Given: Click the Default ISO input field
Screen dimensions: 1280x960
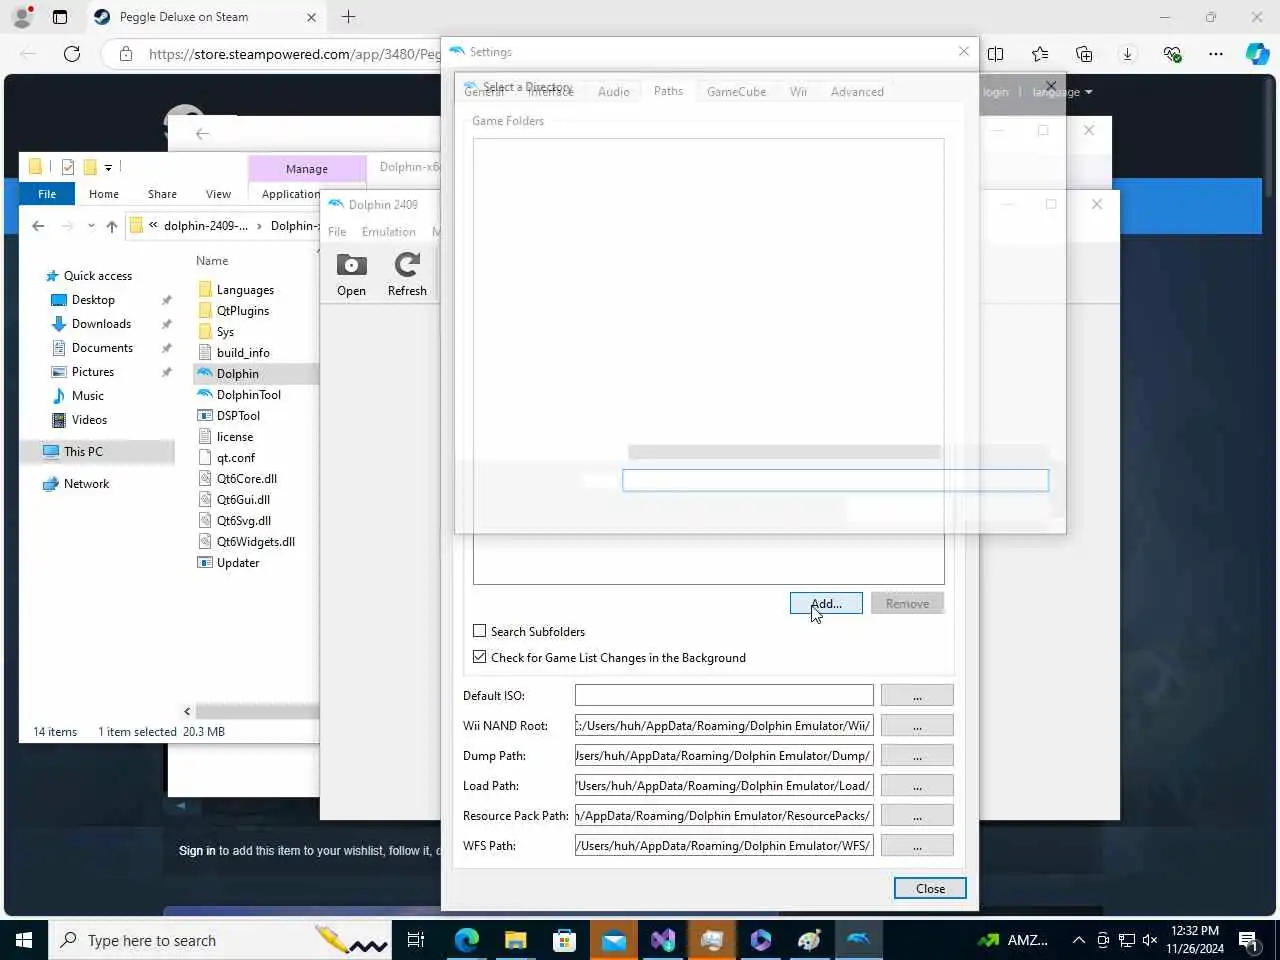Looking at the screenshot, I should coord(724,695).
